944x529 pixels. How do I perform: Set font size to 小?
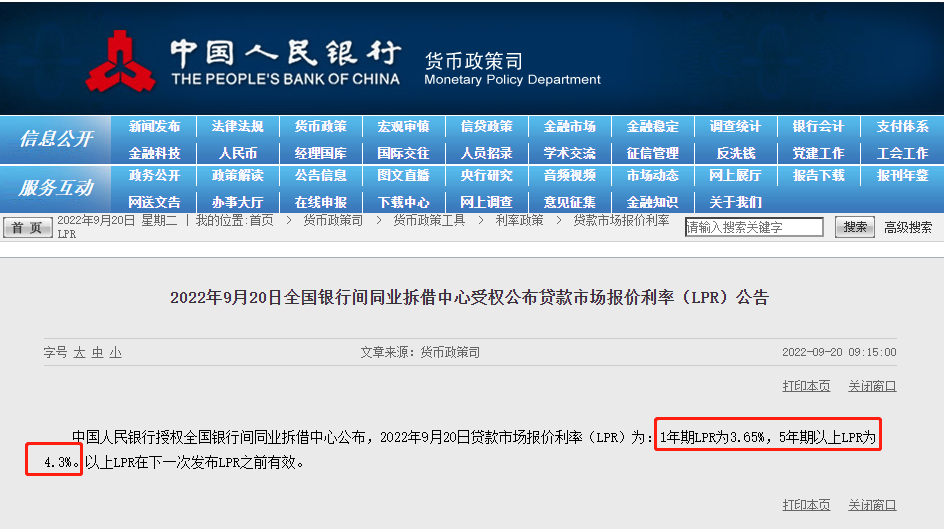116,353
